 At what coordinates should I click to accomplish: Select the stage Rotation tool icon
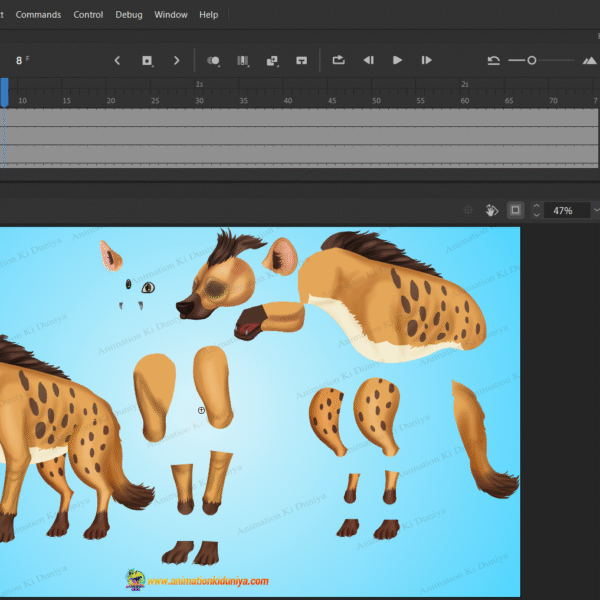coord(492,210)
